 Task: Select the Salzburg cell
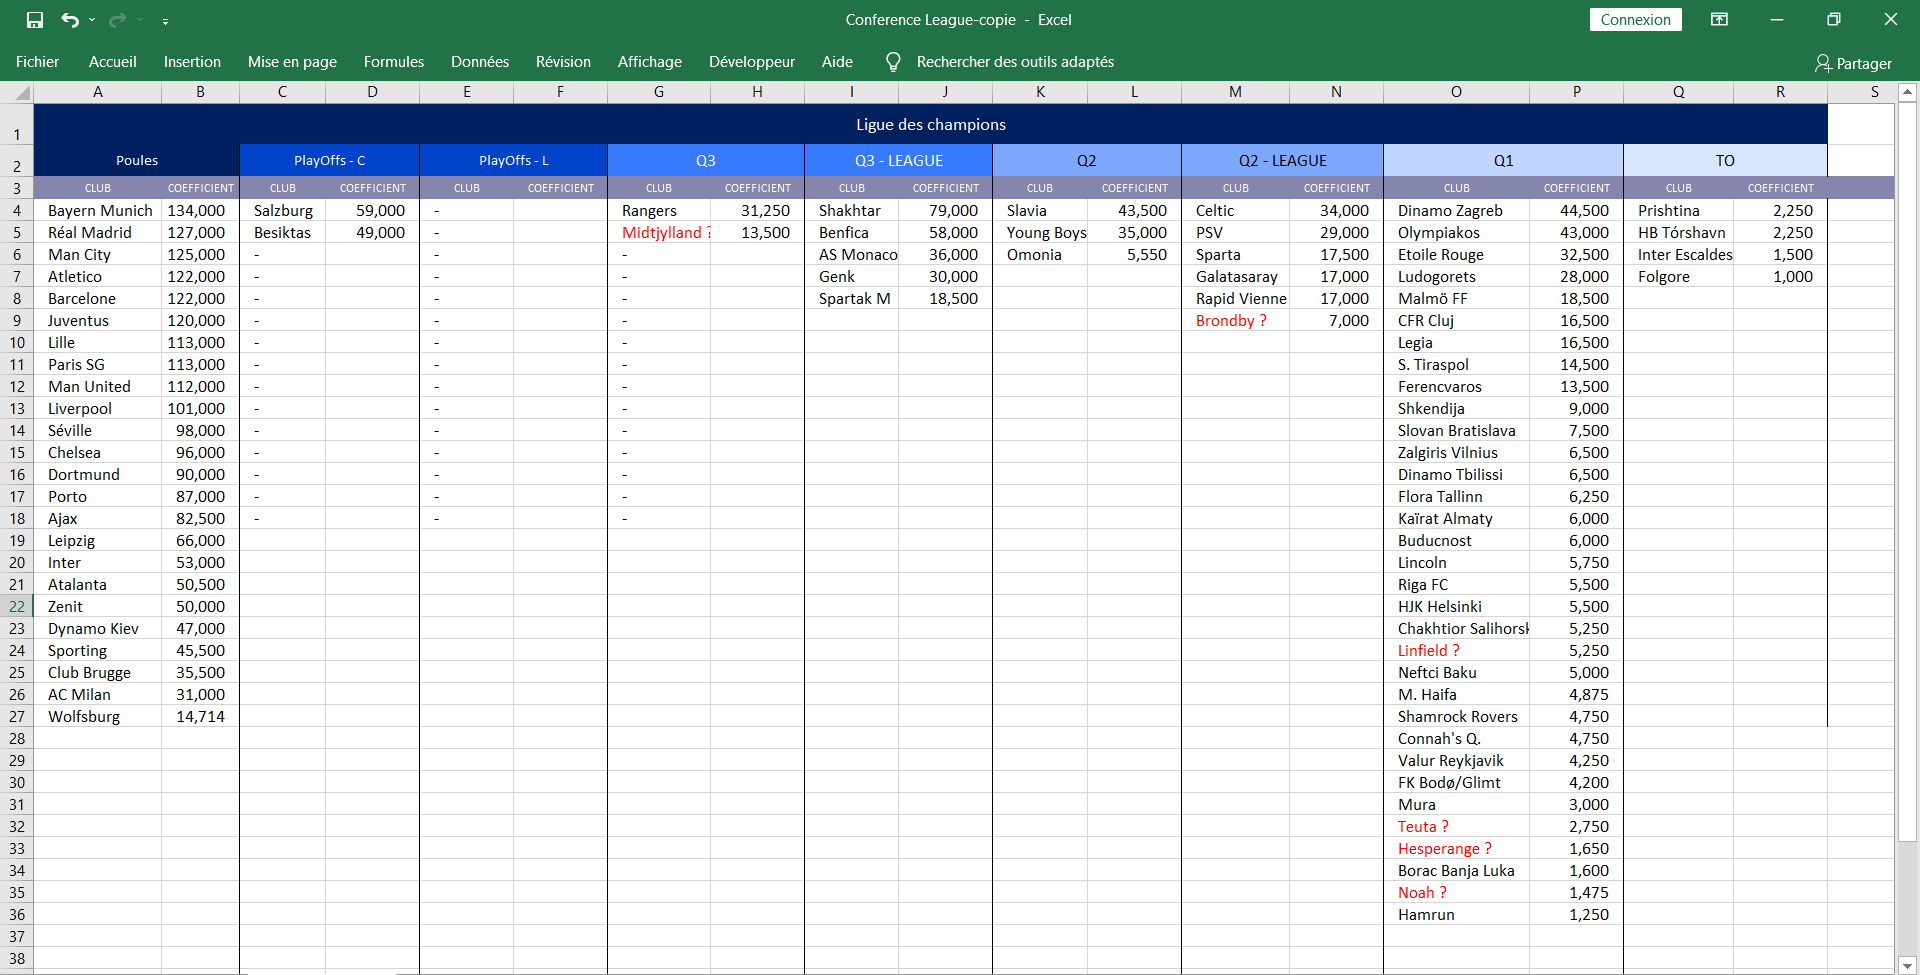283,211
